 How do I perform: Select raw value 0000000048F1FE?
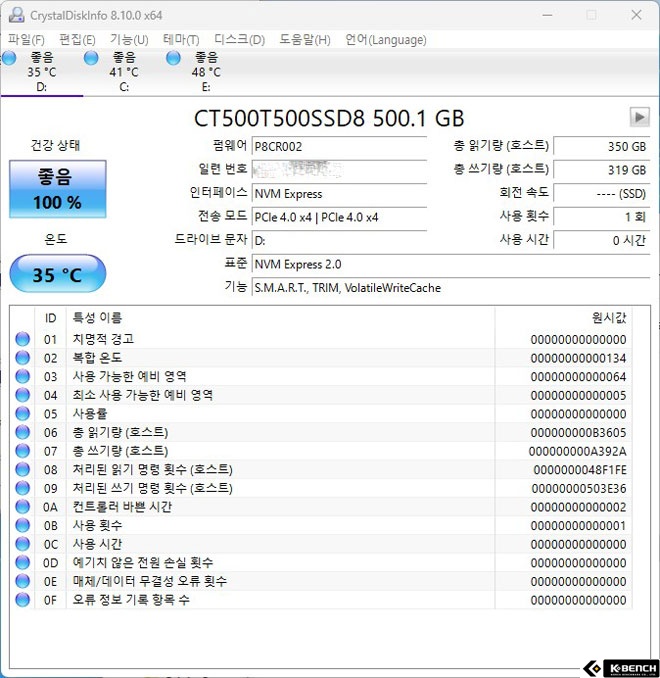tap(580, 470)
